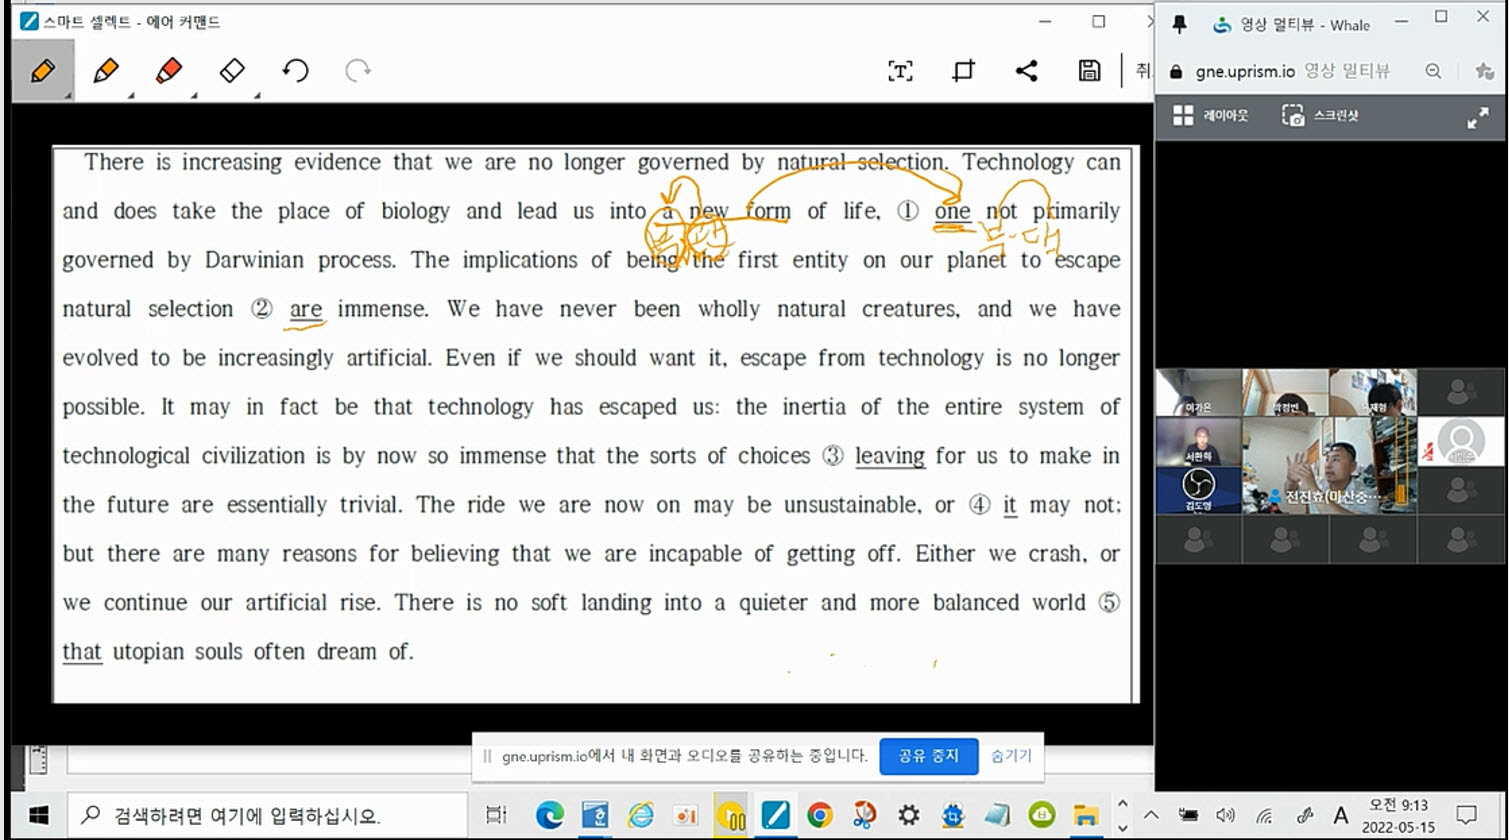Select the first orange pen tool

42,71
